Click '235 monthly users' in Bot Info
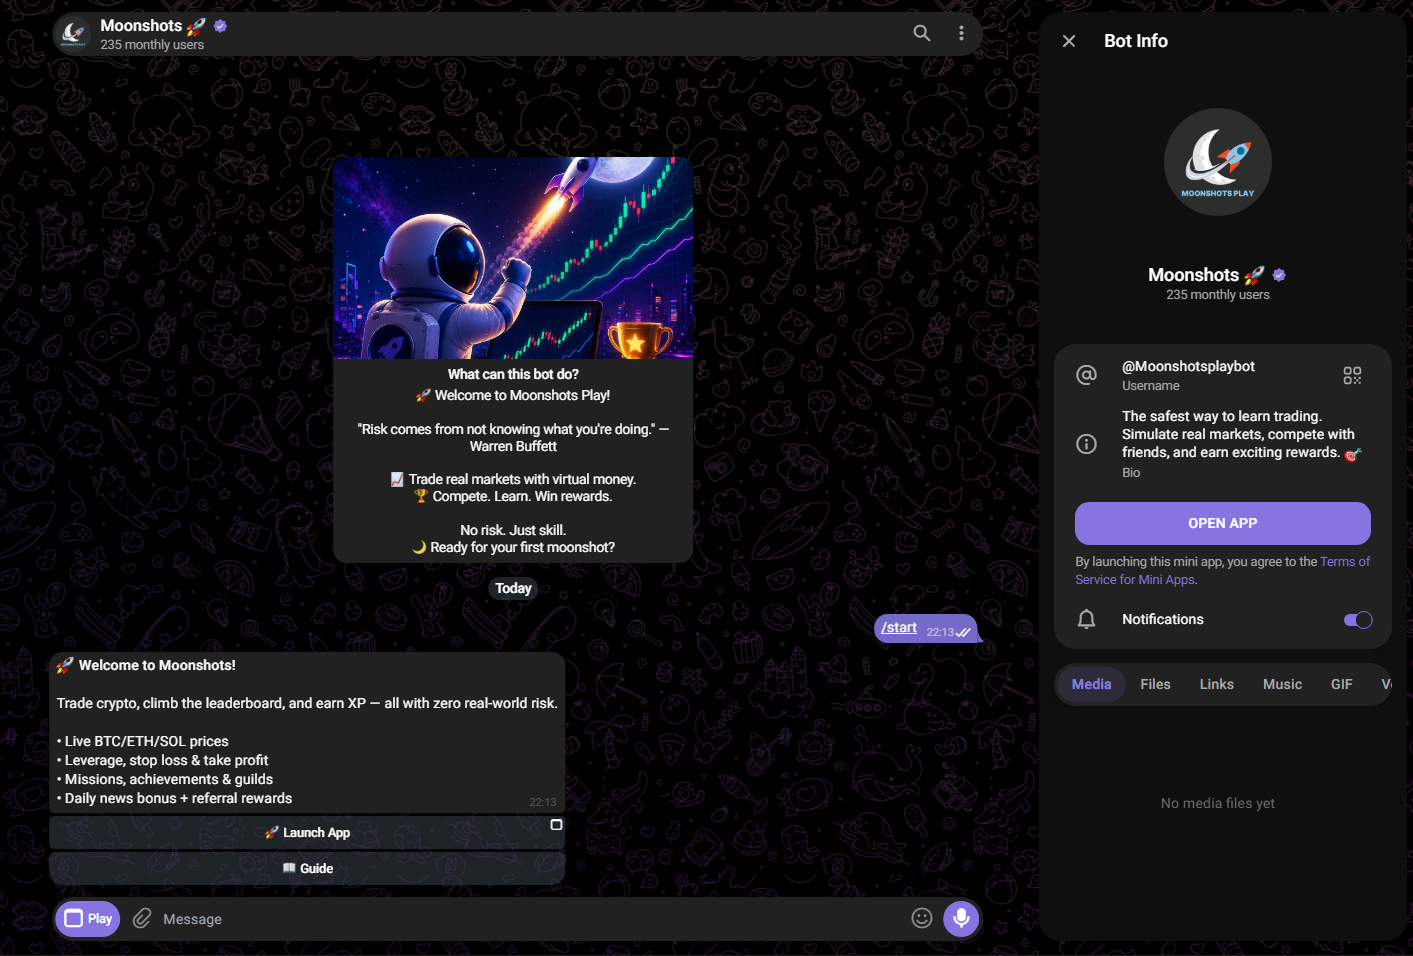This screenshot has height=956, width=1413. [1217, 295]
